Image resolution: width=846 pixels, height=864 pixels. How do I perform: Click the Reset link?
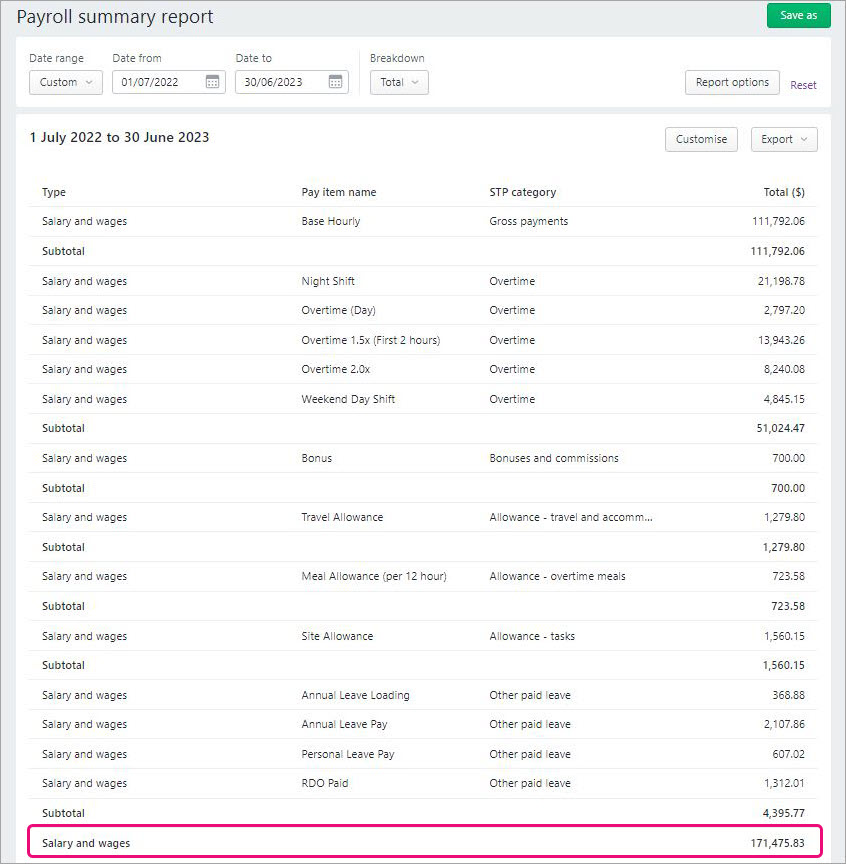point(803,86)
